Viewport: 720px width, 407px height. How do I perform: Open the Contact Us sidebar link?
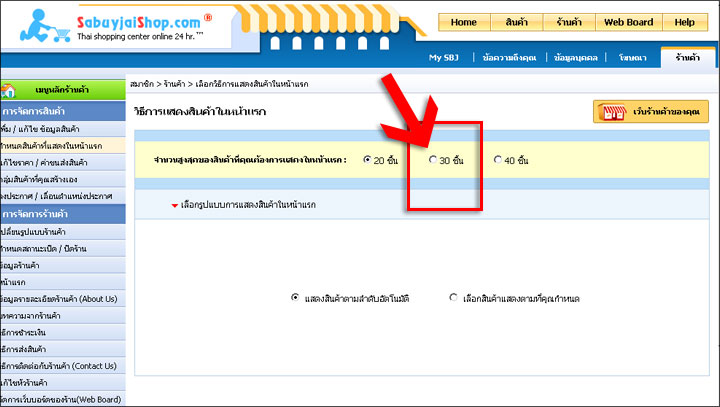62,366
